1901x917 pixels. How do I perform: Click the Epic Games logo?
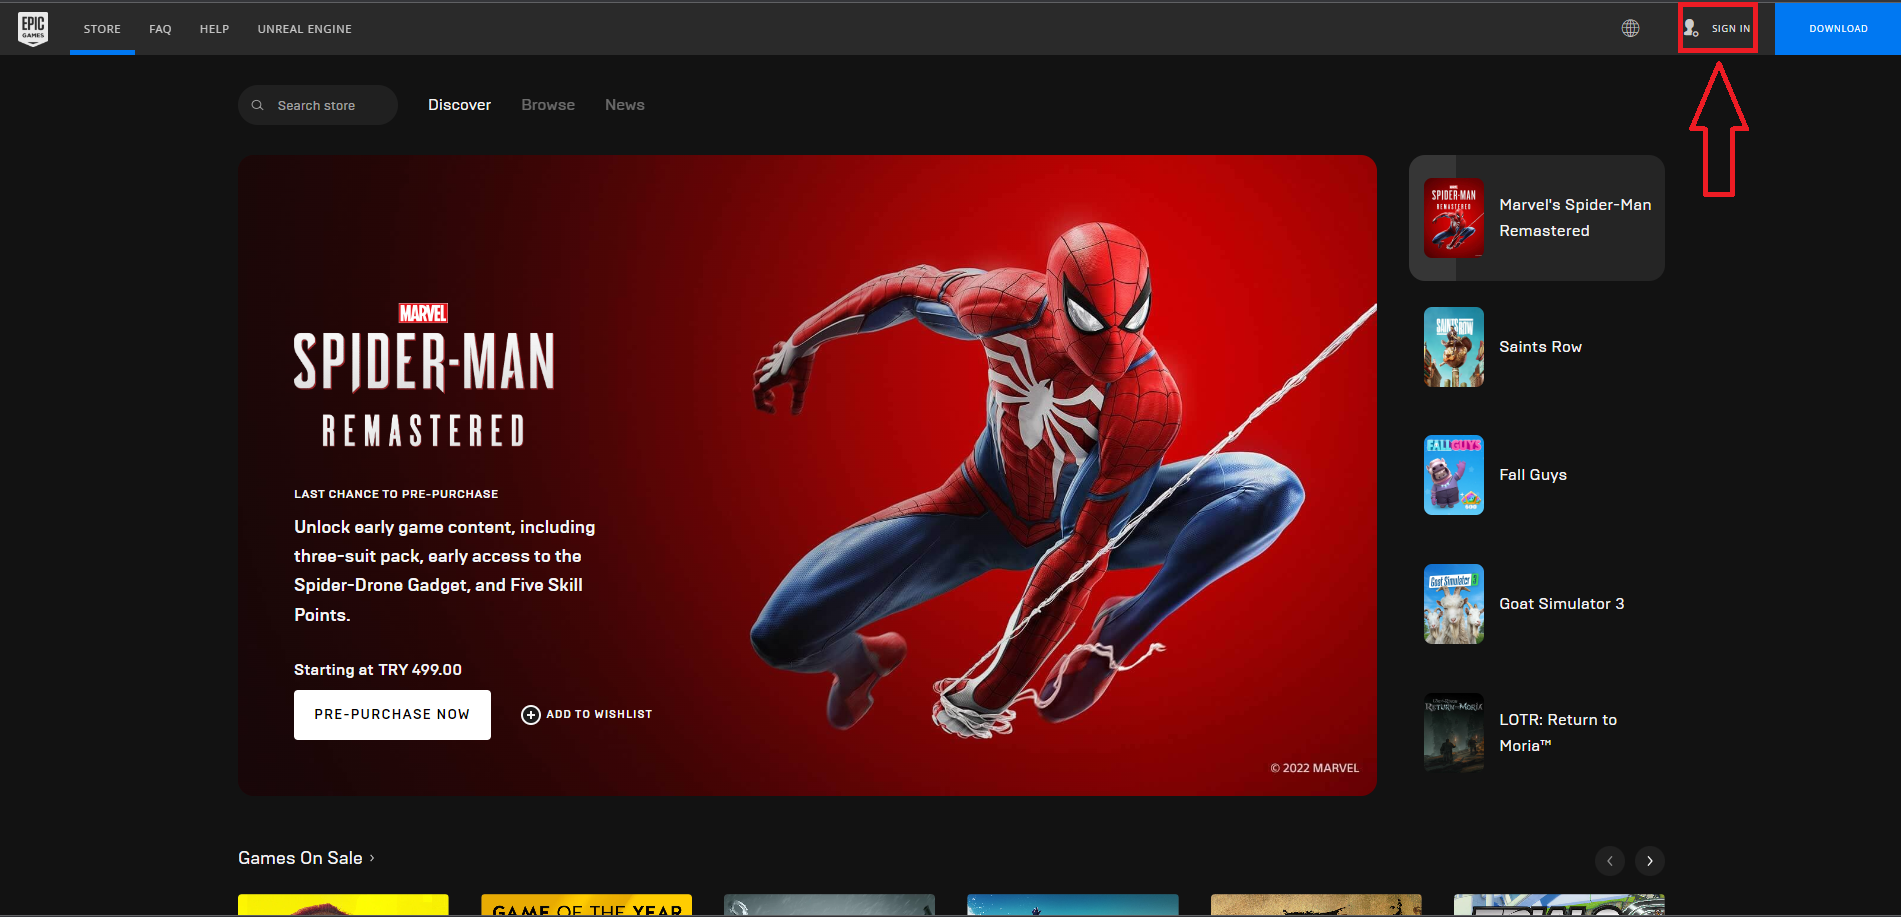pos(33,28)
